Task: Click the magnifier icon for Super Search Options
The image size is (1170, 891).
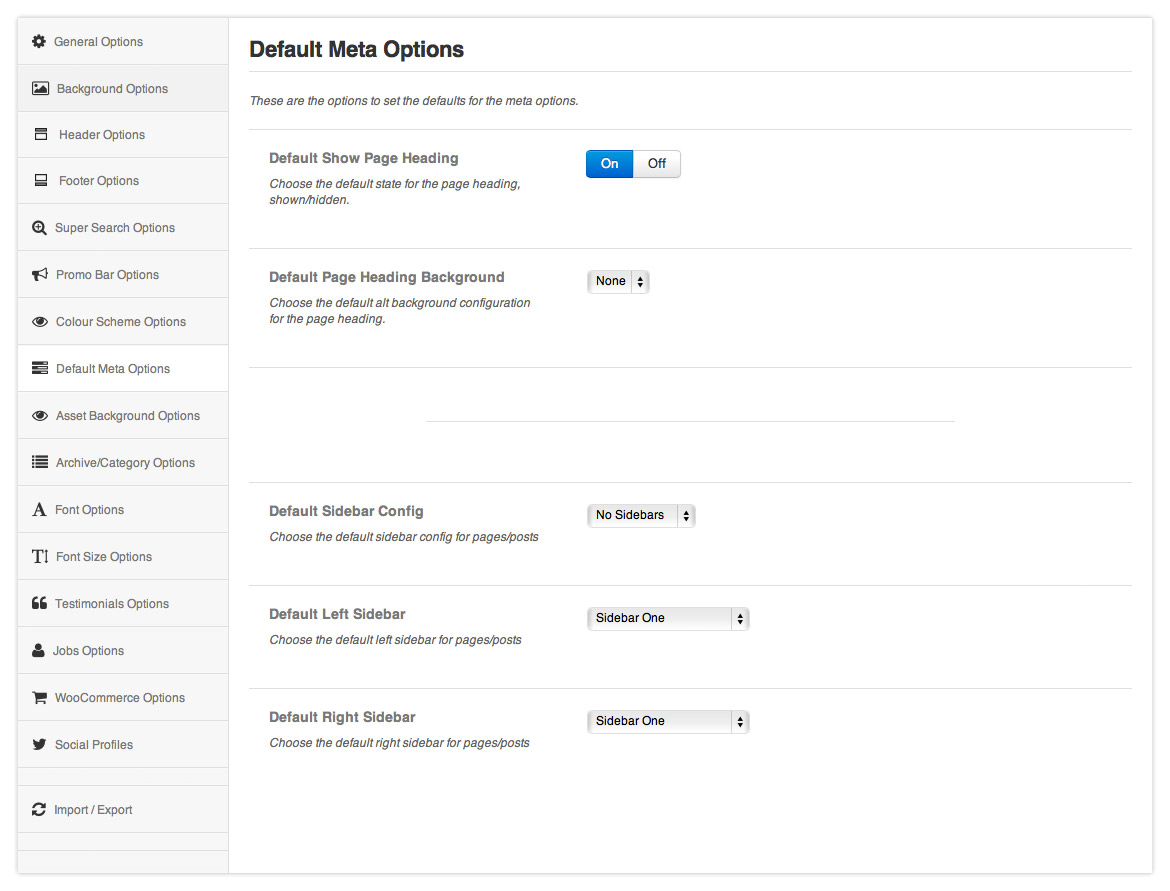Action: click(39, 228)
